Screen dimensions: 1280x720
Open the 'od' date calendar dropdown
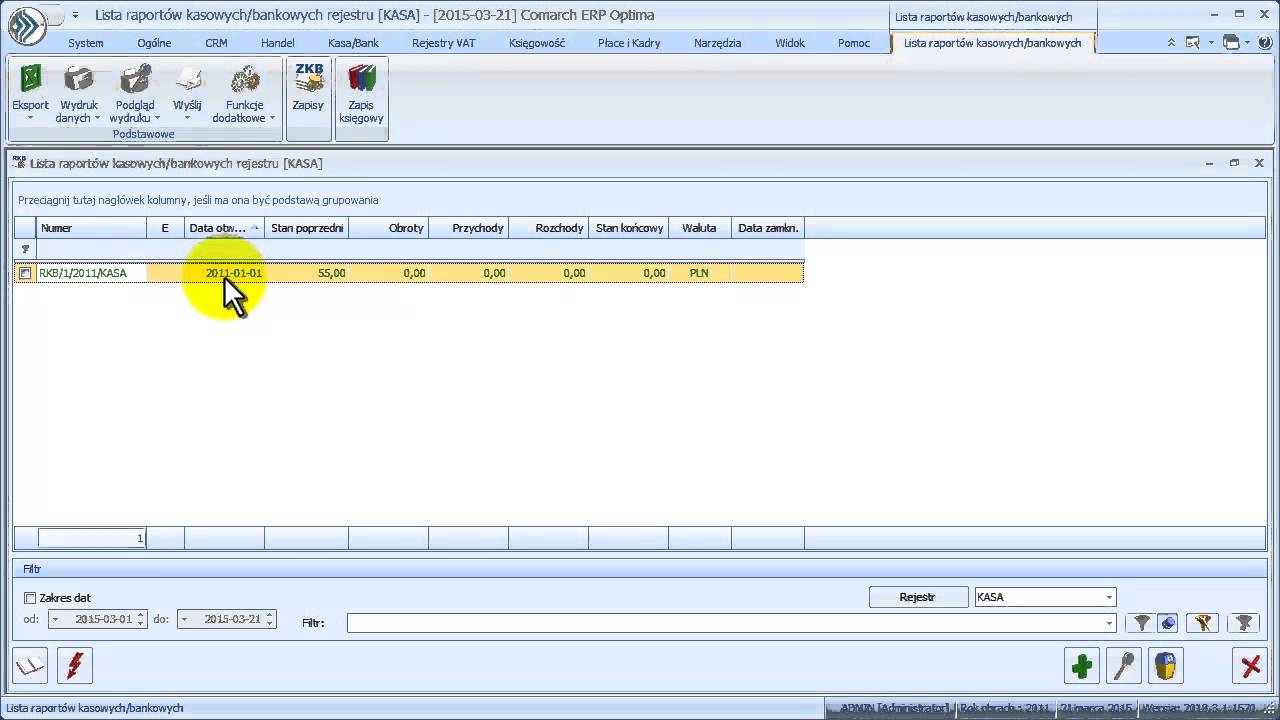click(x=55, y=619)
